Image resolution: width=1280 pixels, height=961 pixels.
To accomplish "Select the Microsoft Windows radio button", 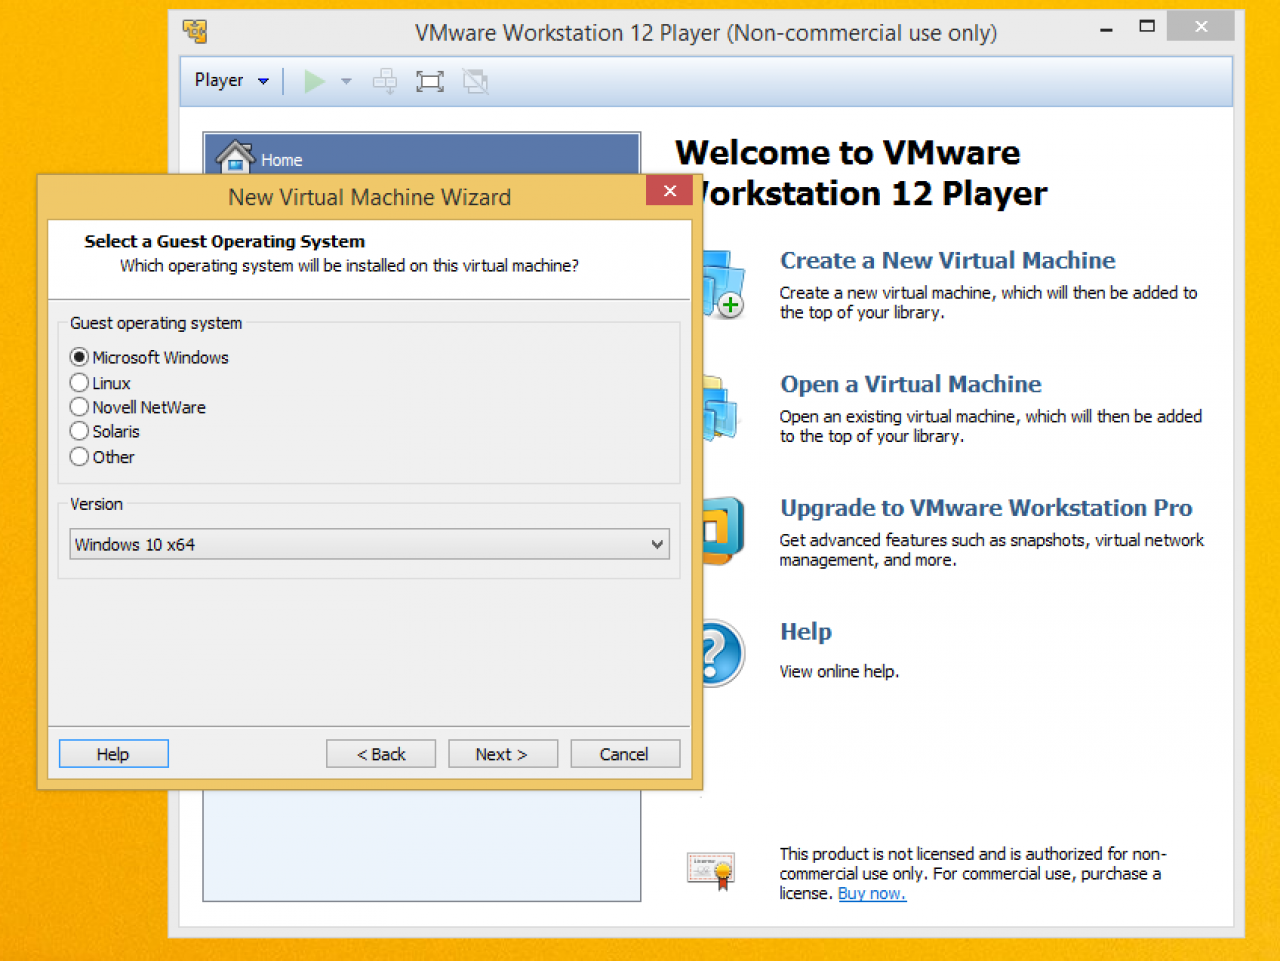I will [x=80, y=357].
